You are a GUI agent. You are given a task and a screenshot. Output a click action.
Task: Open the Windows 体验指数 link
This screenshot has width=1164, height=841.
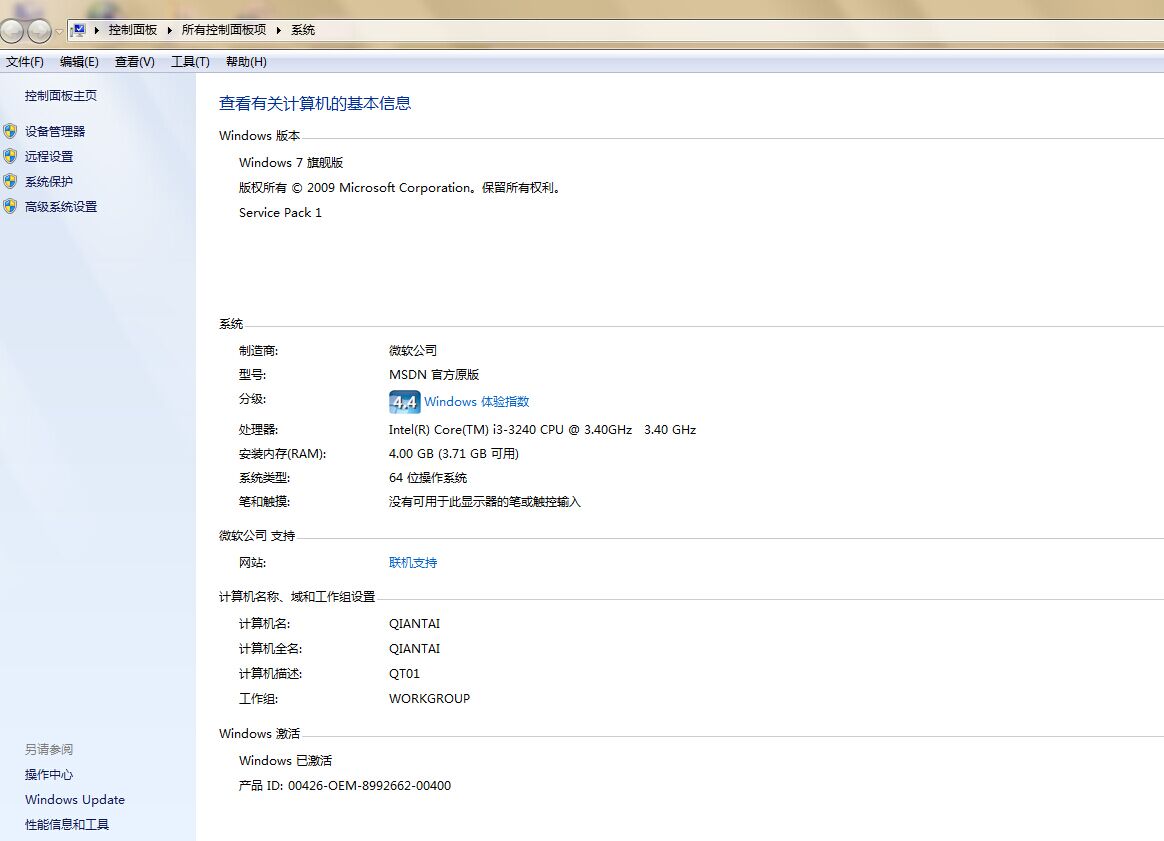pos(477,402)
